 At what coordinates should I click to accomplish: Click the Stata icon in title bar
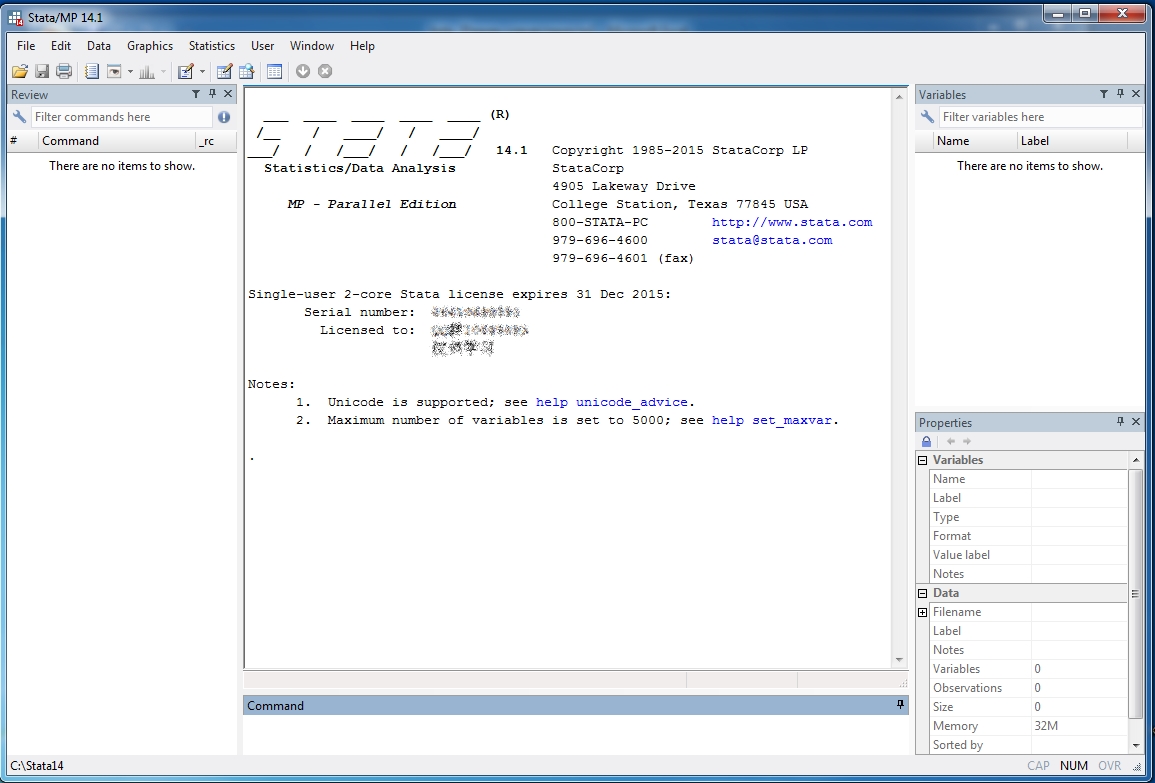pos(15,17)
